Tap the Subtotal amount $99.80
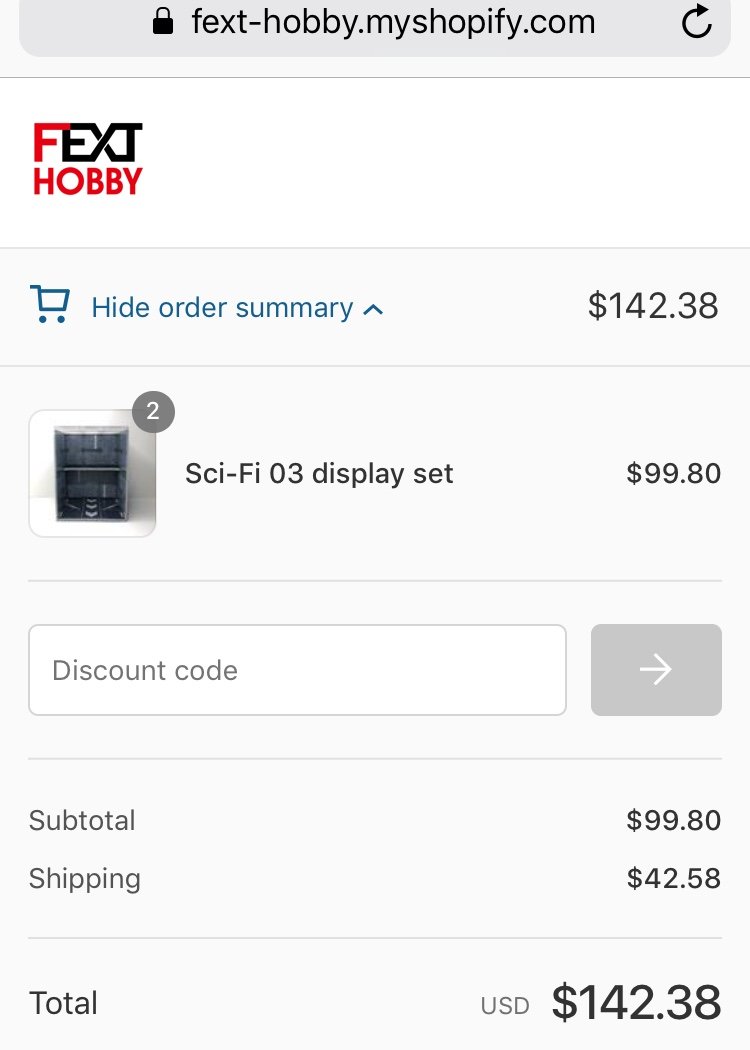The width and height of the screenshot is (750, 1050). tap(674, 820)
